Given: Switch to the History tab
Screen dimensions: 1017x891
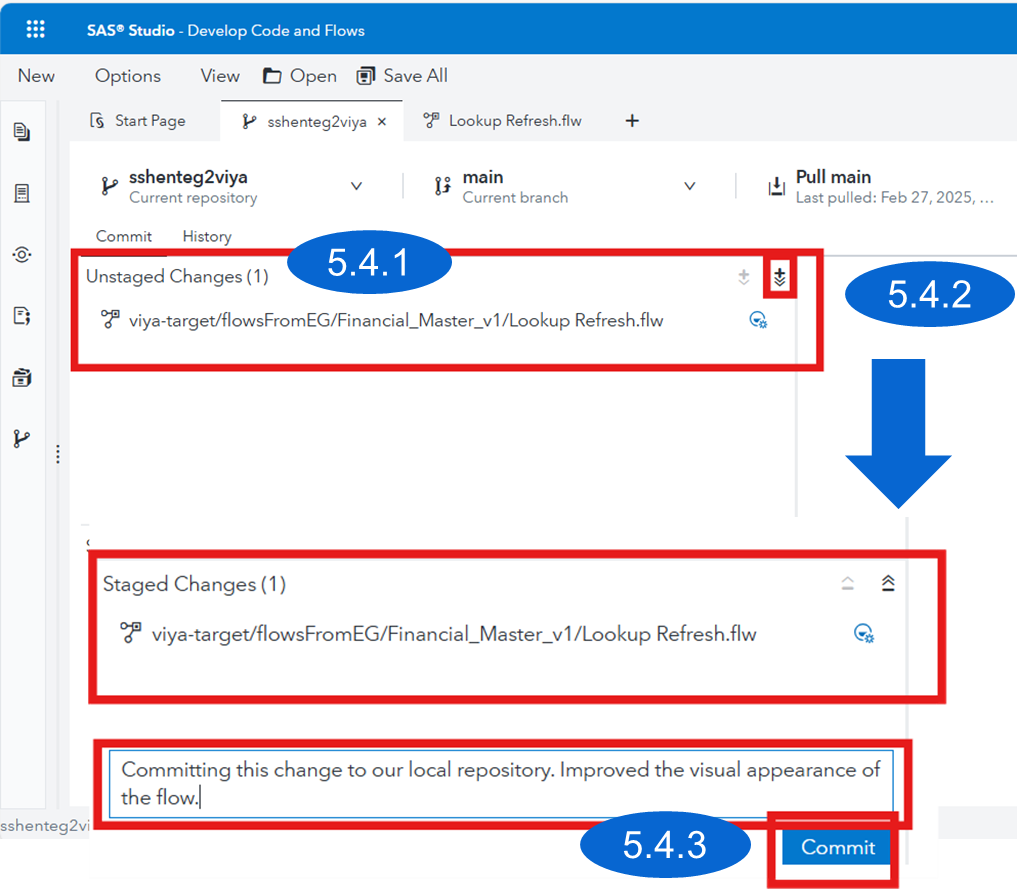Looking at the screenshot, I should tap(206, 236).
